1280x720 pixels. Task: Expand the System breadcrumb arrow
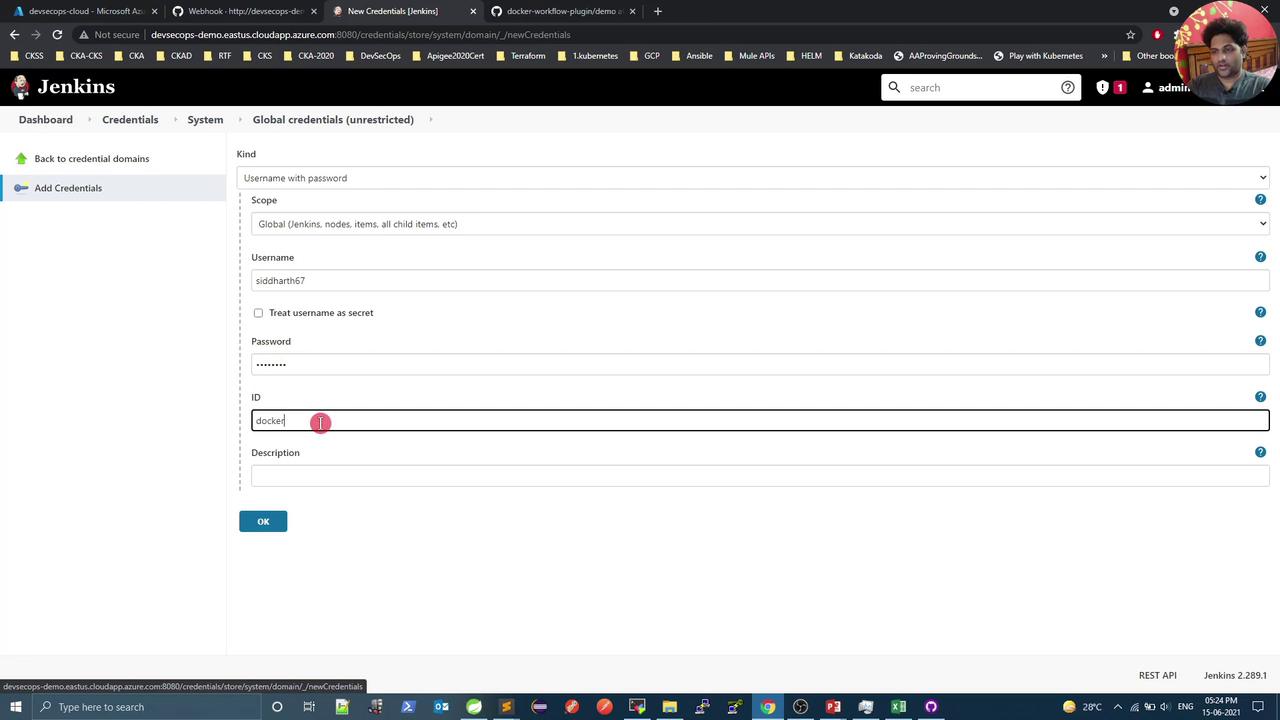(238, 120)
